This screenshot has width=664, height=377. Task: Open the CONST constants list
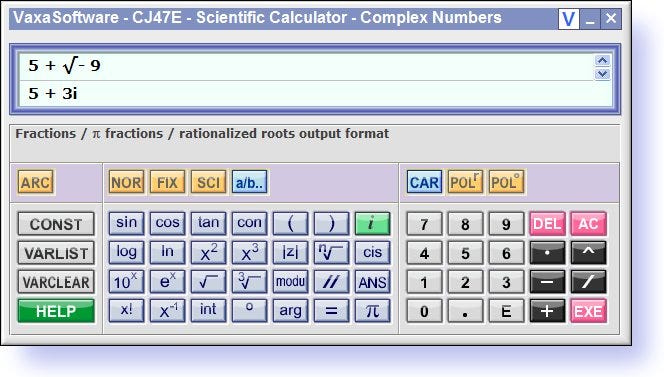tap(56, 224)
